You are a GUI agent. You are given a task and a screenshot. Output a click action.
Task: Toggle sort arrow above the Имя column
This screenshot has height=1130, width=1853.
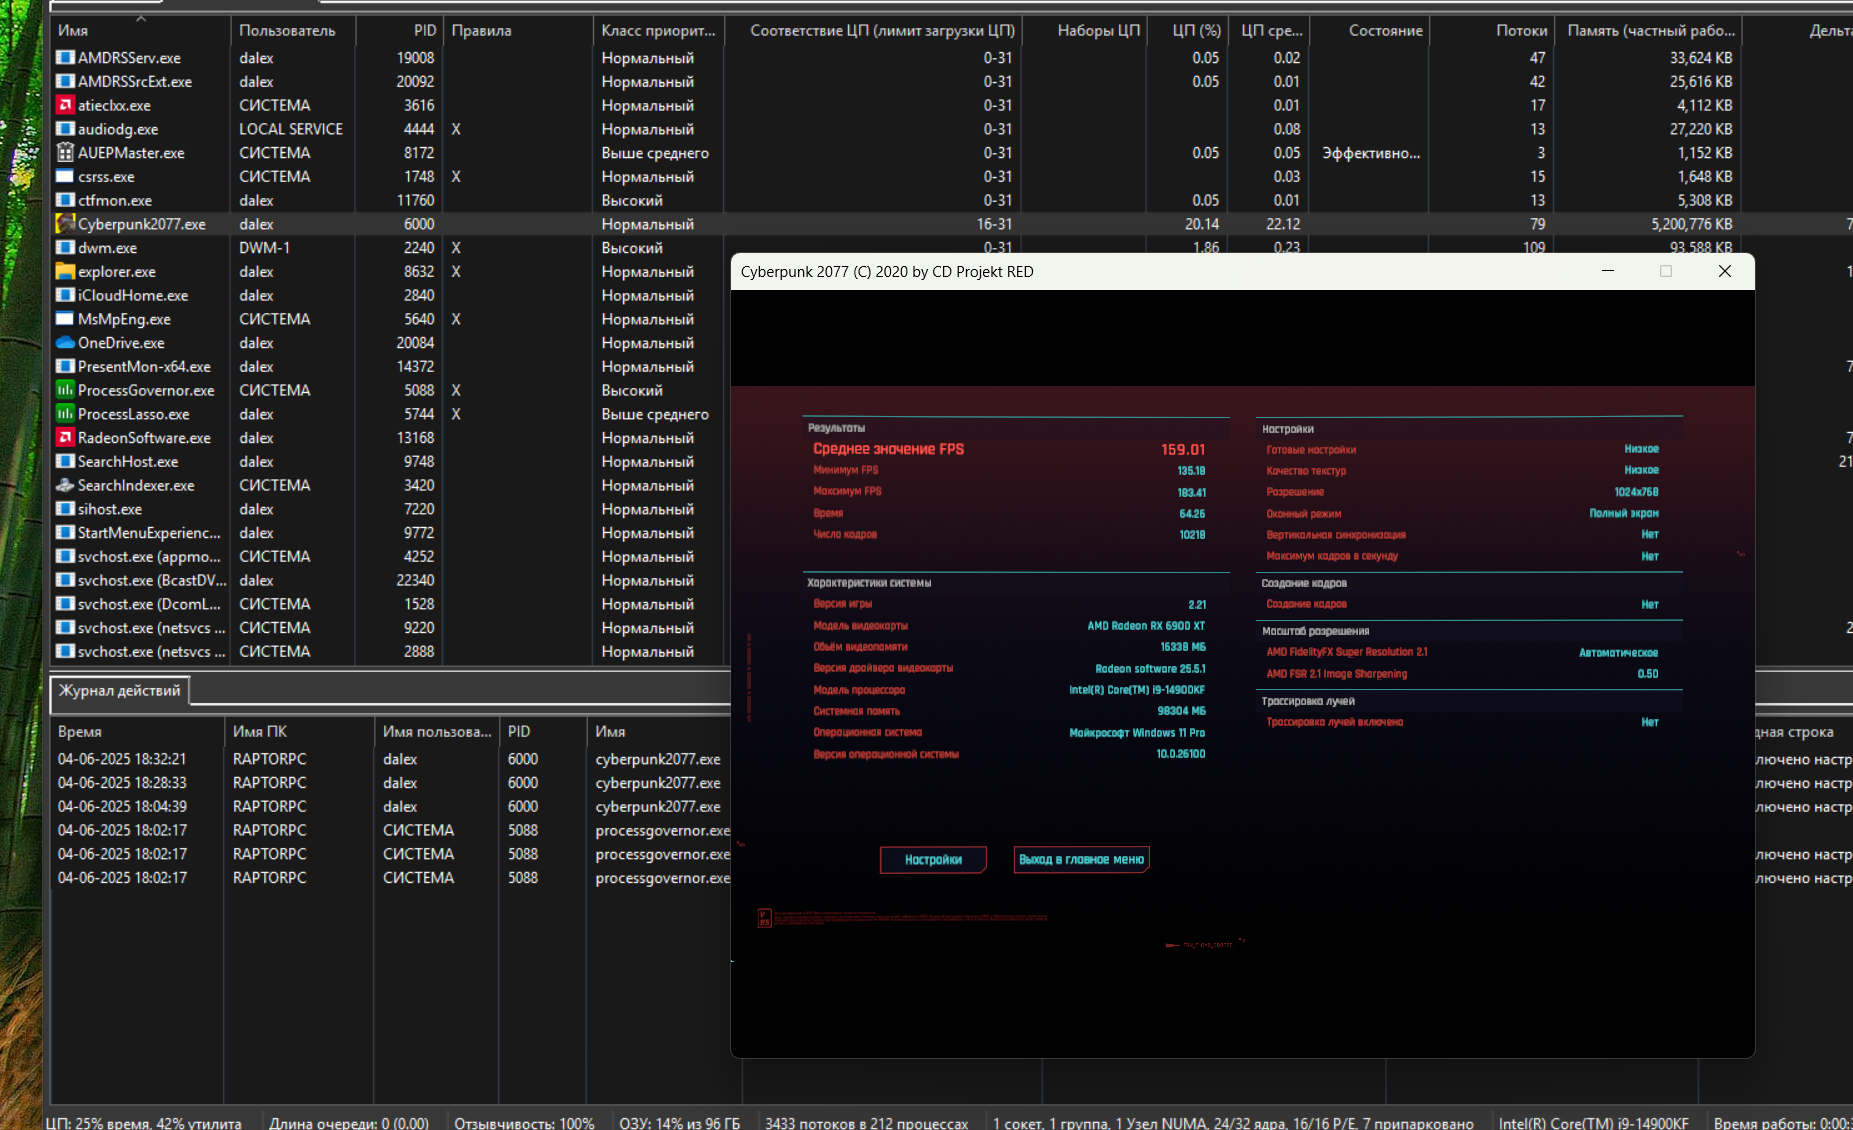point(141,19)
